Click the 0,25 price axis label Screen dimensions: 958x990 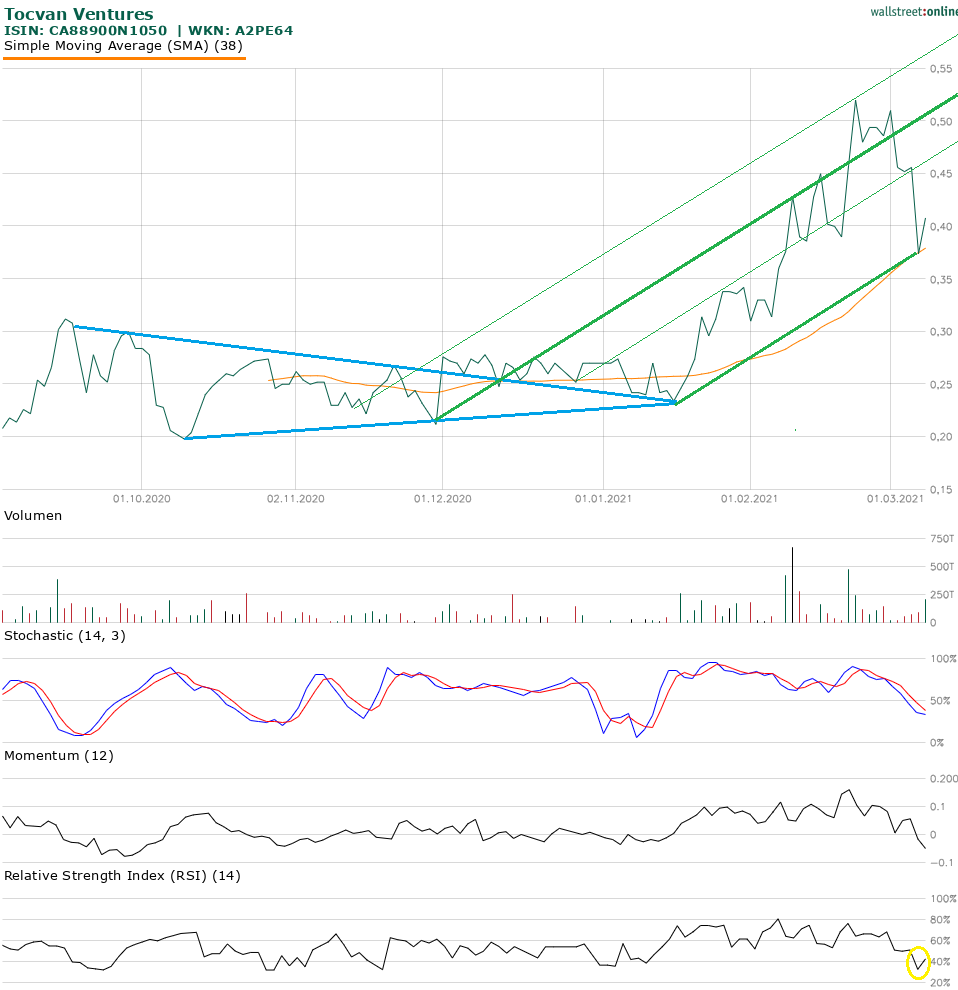click(x=940, y=384)
